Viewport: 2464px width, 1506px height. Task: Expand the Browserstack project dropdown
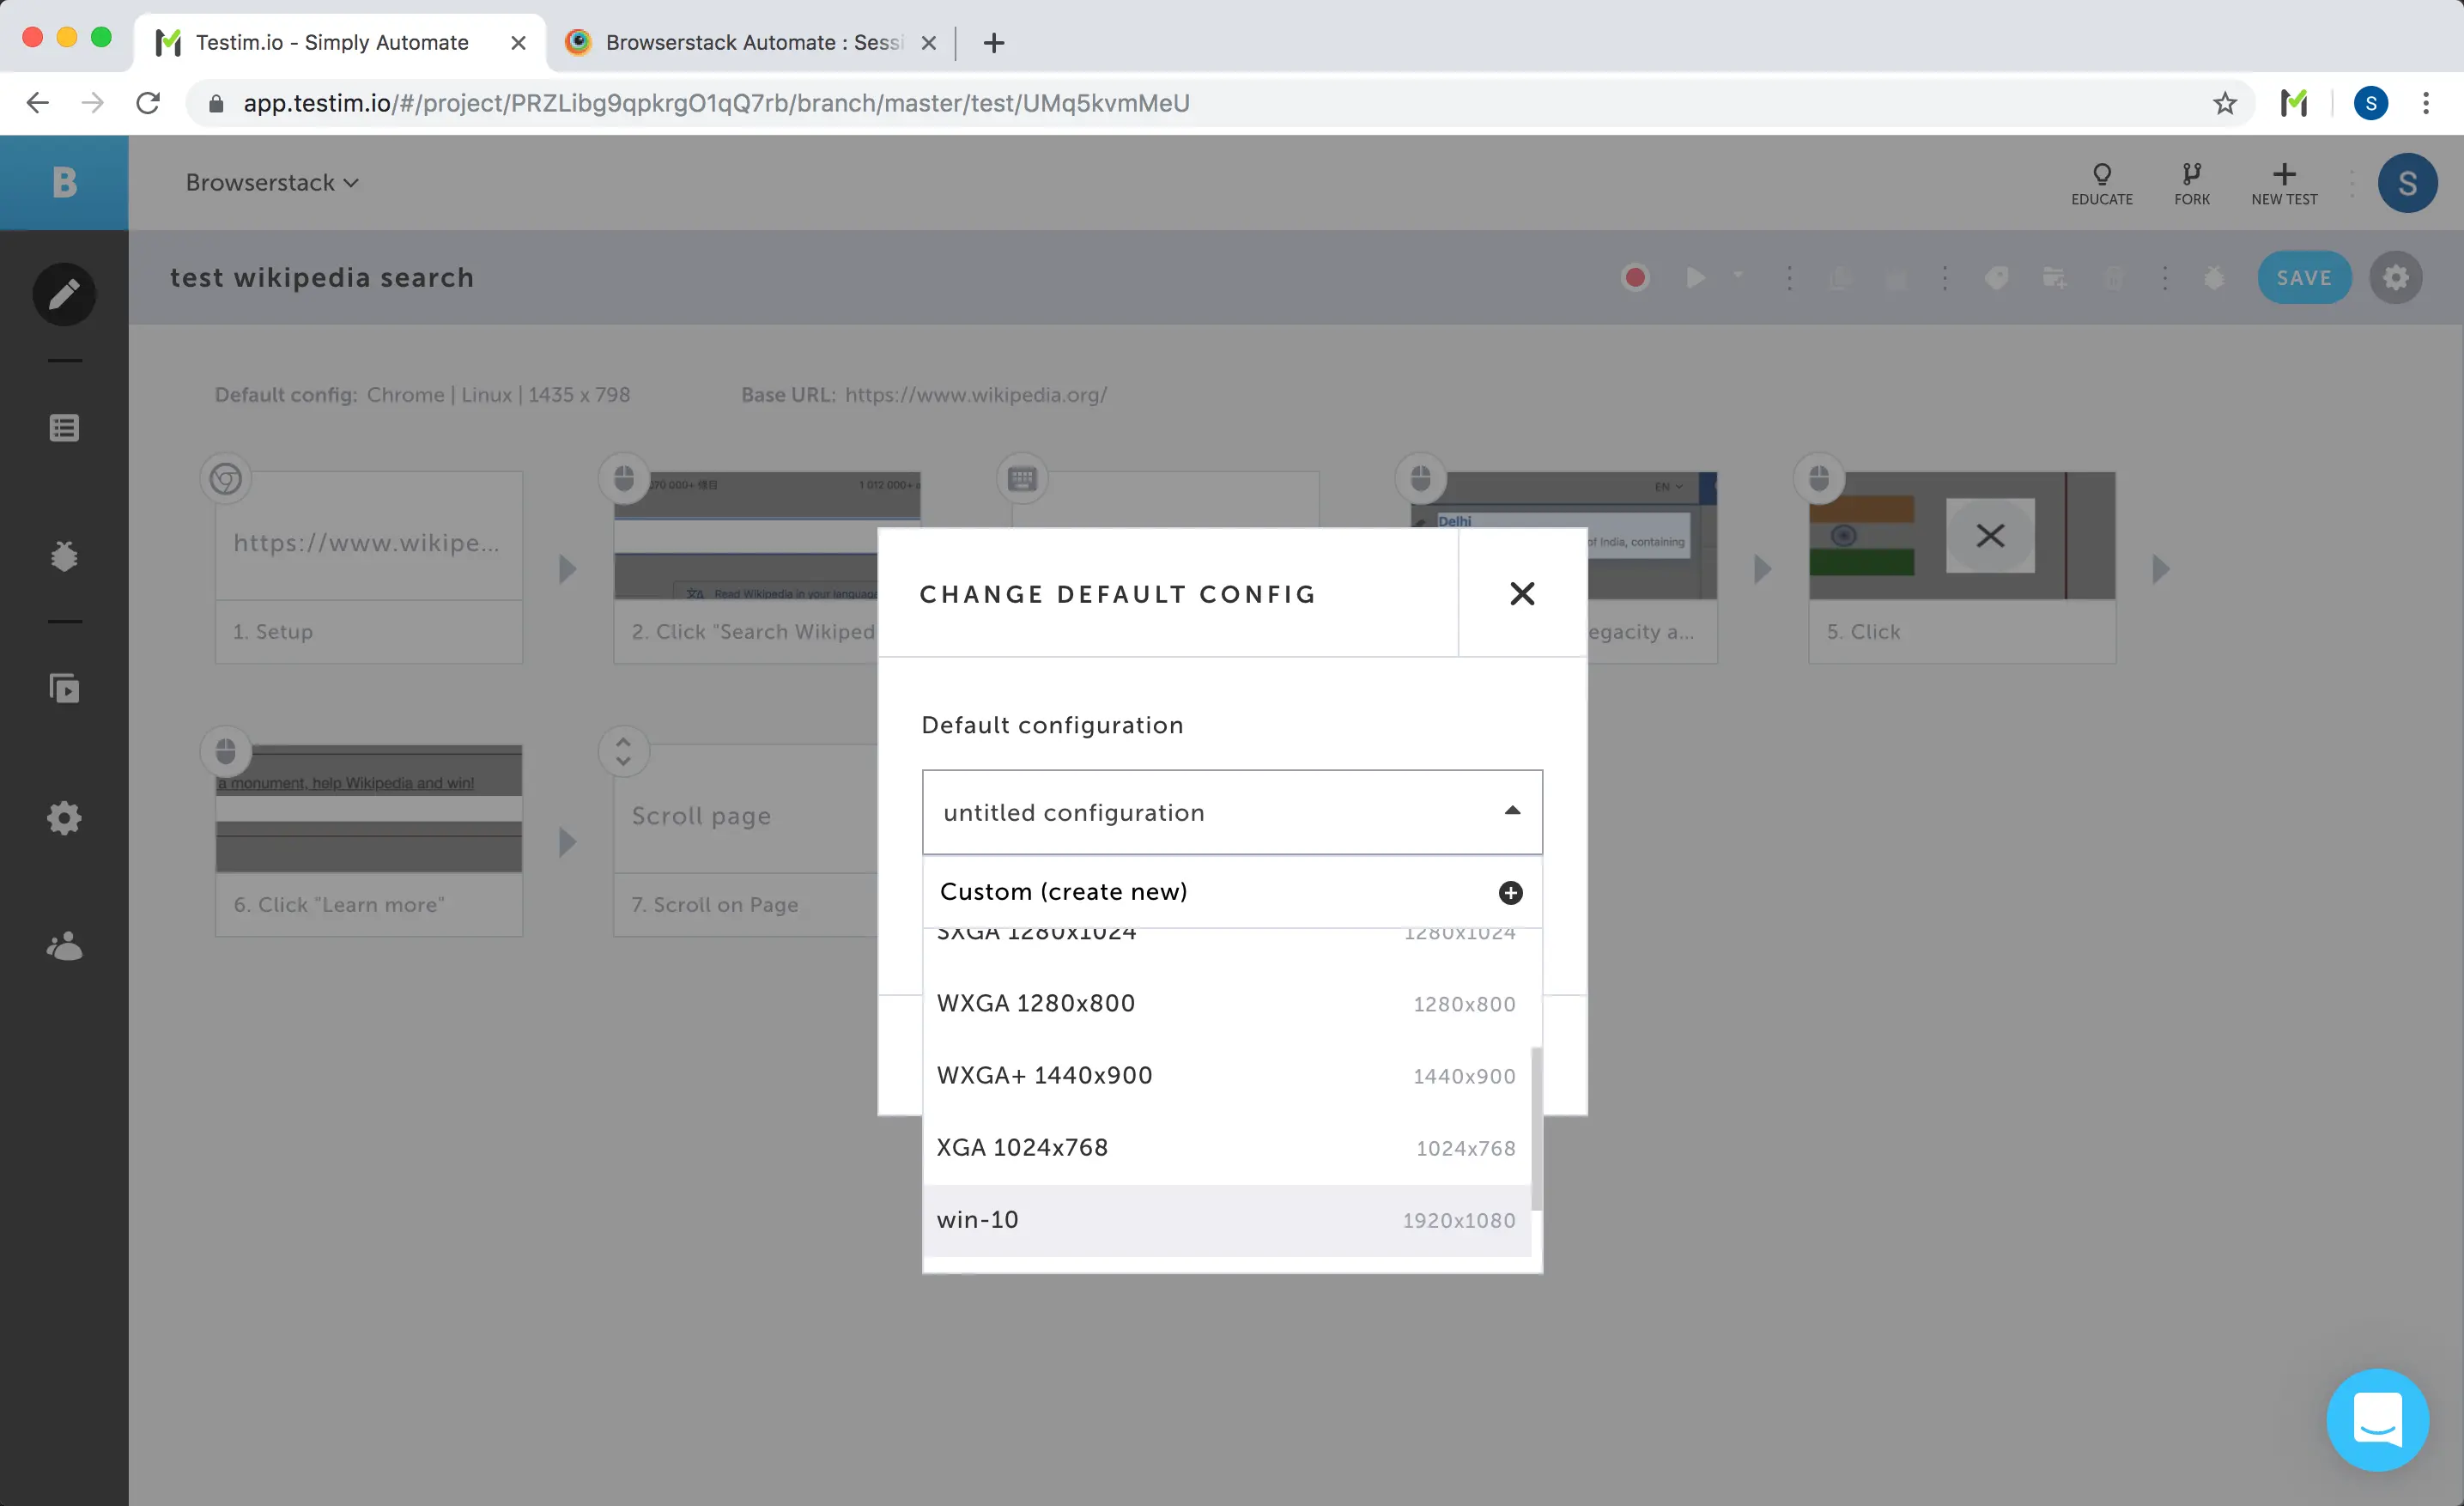[x=271, y=182]
